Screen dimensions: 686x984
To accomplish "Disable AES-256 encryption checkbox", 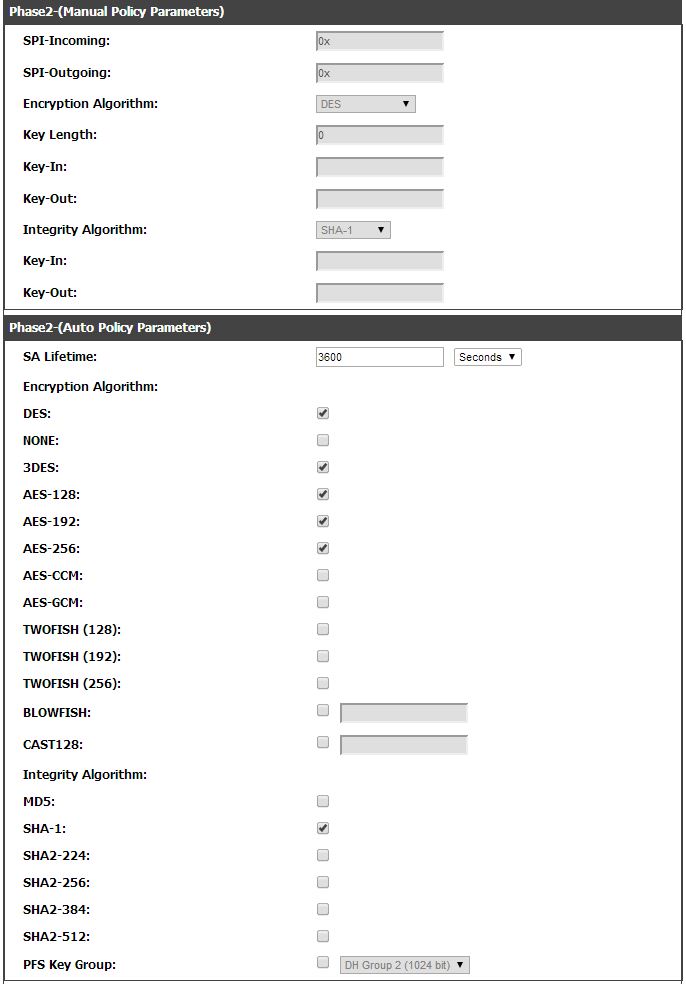I will click(x=322, y=548).
